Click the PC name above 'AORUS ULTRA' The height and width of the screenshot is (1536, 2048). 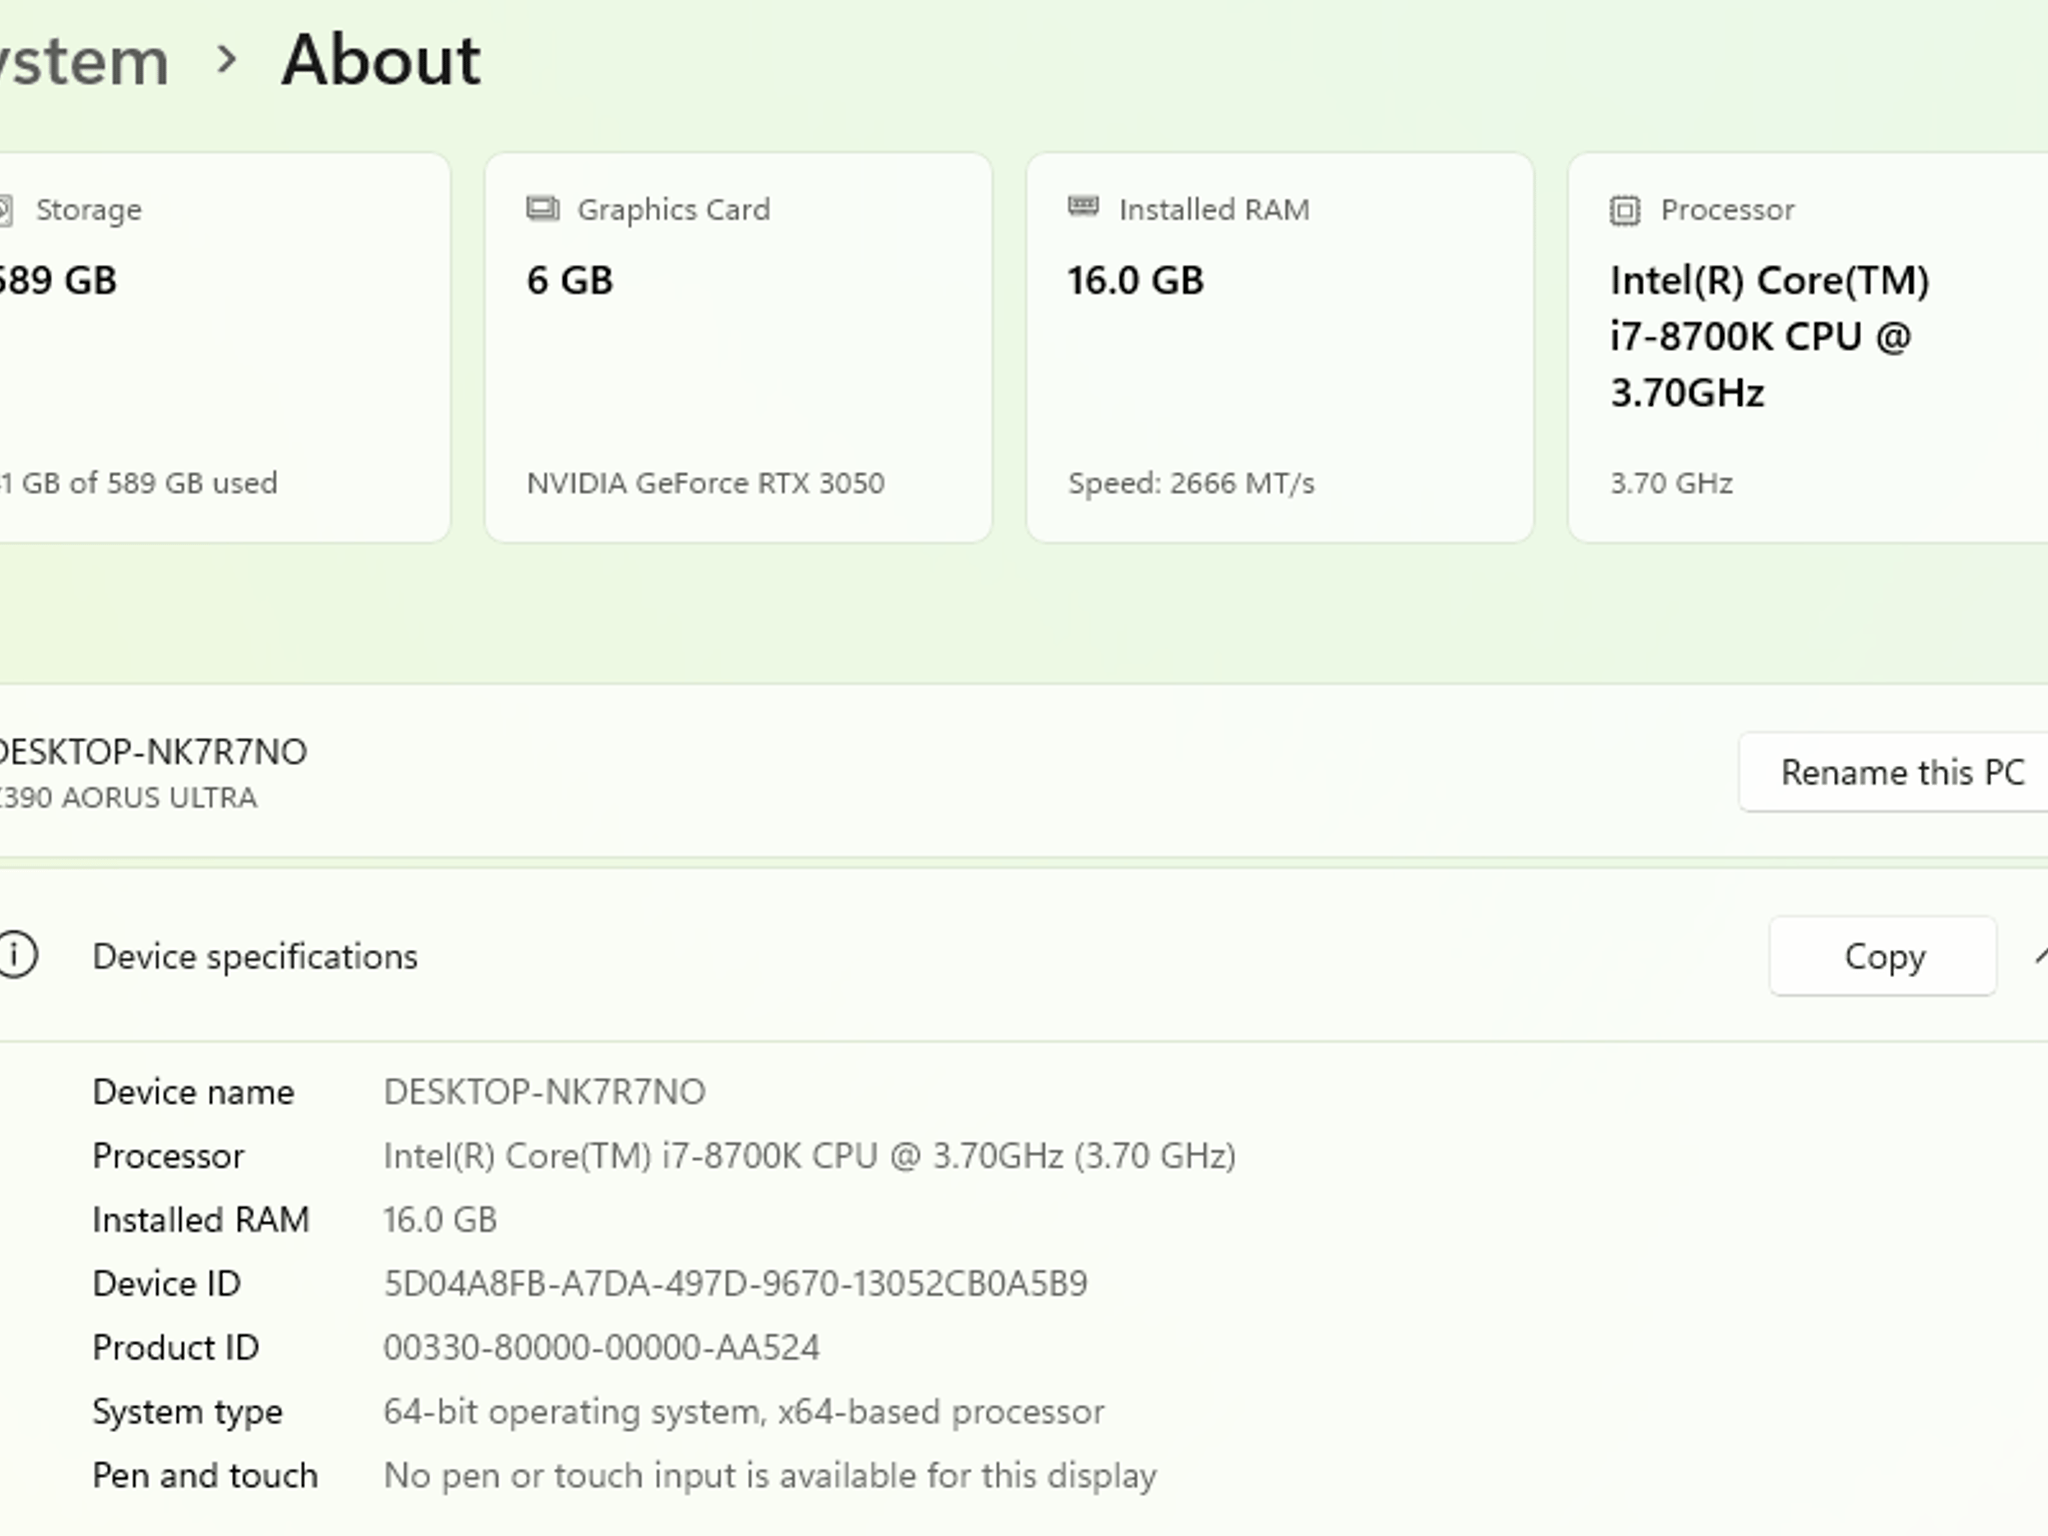click(x=153, y=751)
